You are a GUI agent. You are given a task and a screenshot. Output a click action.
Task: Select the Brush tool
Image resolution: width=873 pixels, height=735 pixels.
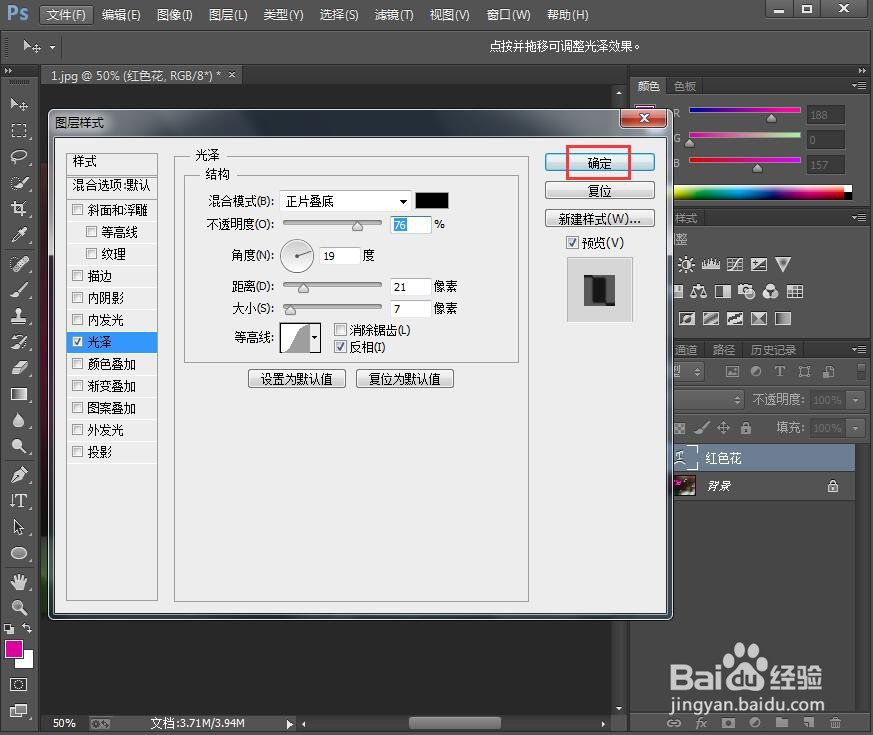pos(19,290)
